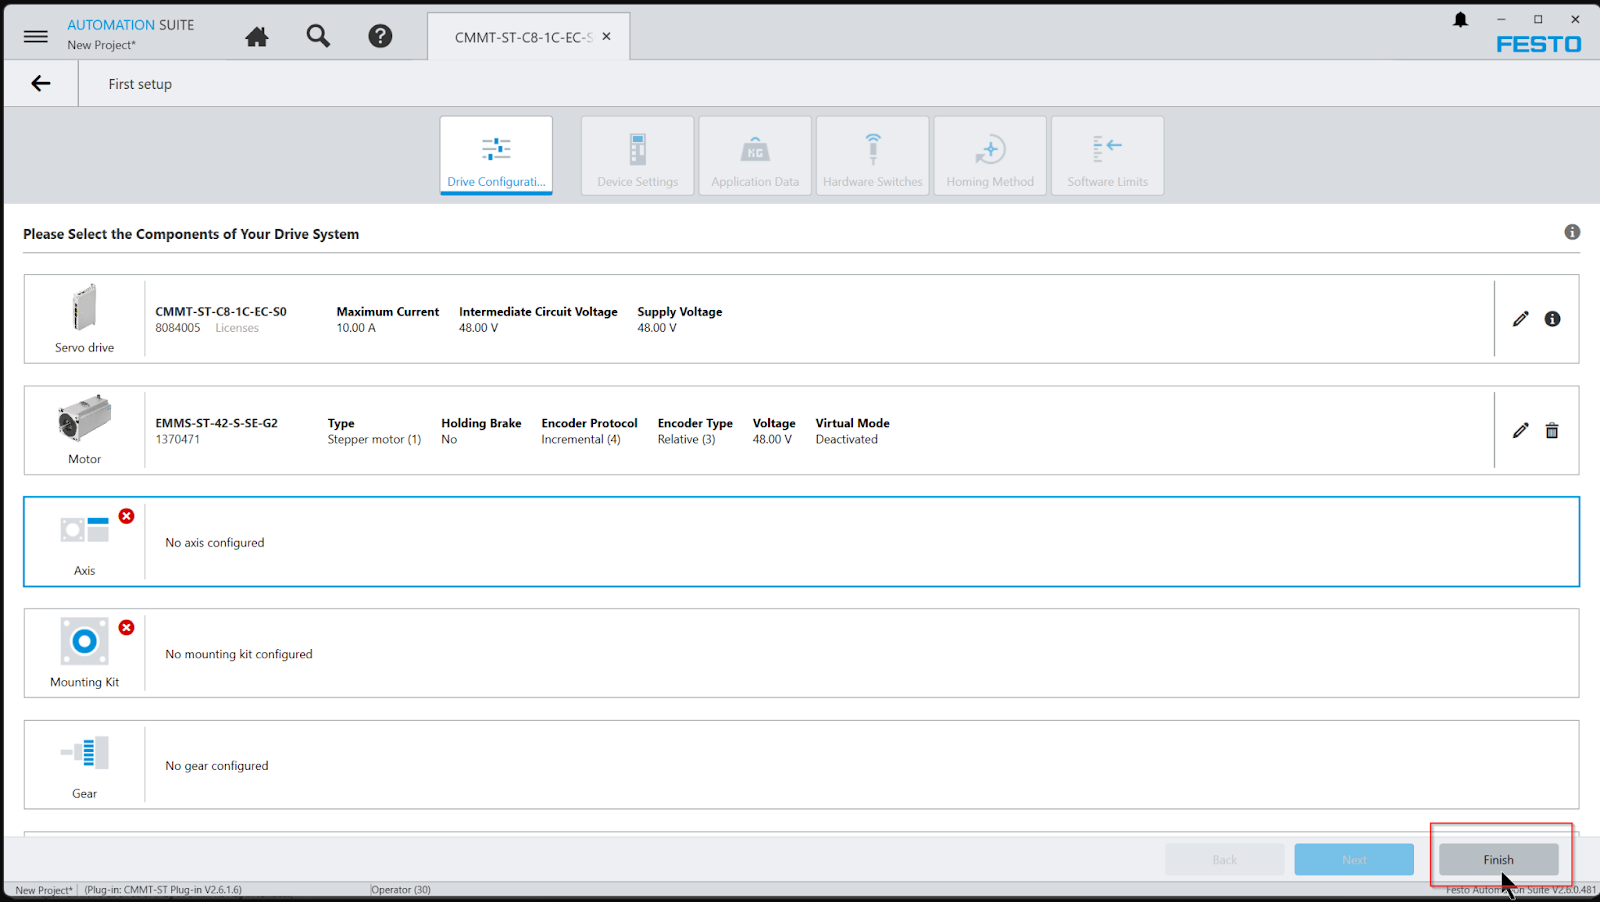Click the EMMS-ST-42-S-SE-G2 motor name

216,423
